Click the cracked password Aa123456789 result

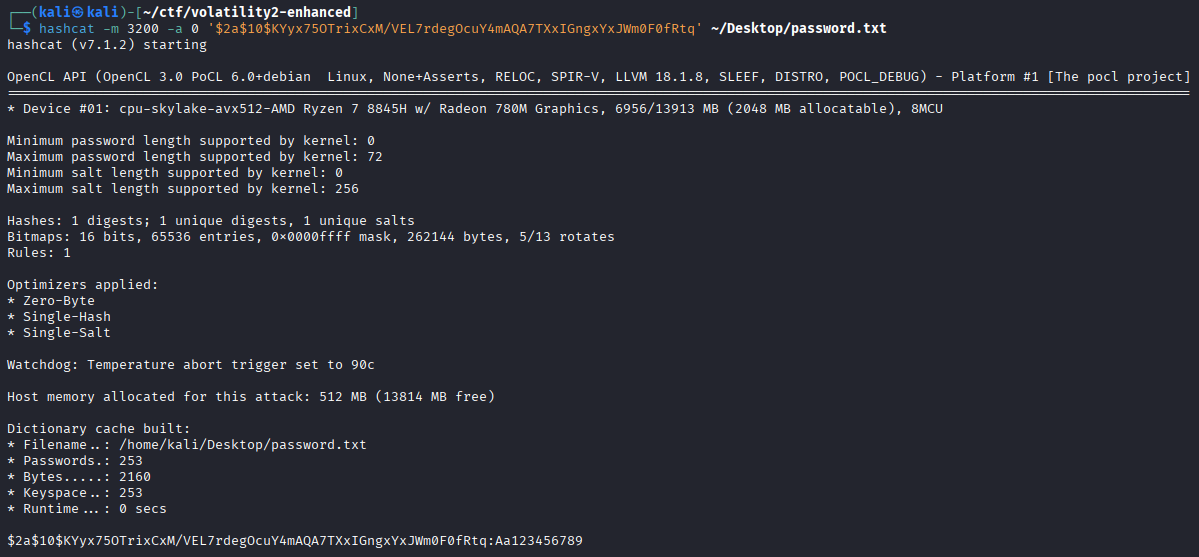(x=539, y=541)
